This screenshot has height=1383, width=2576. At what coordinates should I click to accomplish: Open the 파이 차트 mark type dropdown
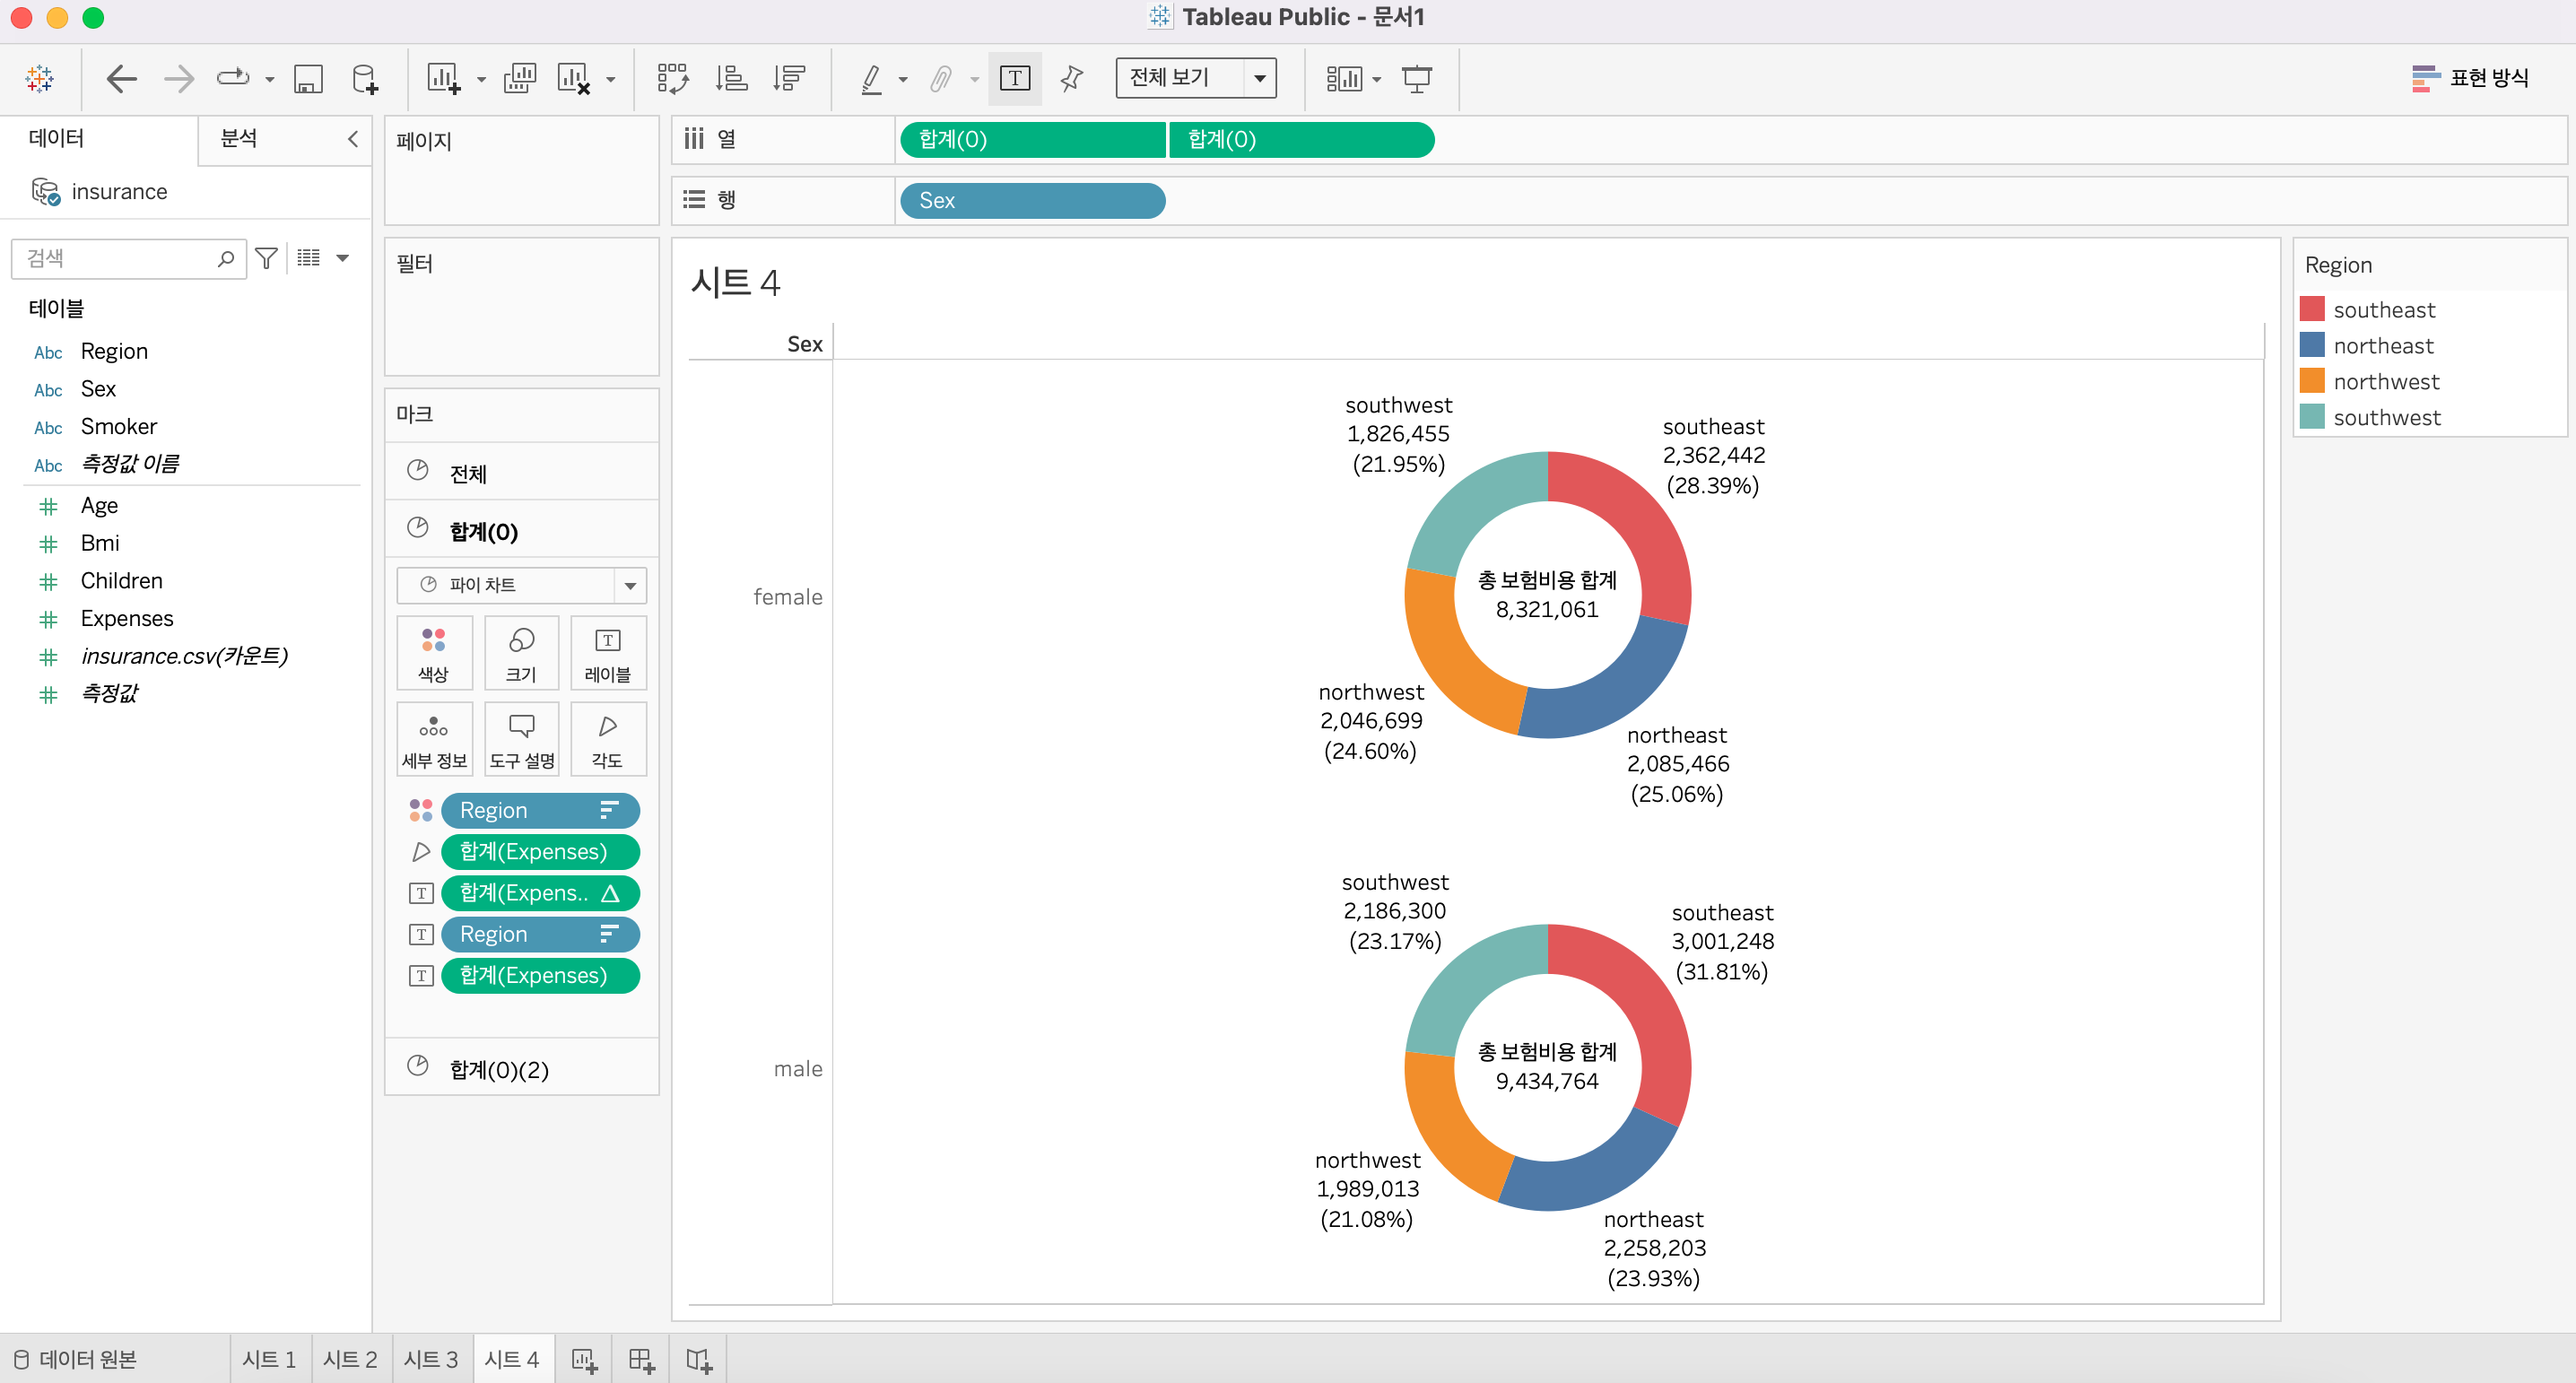(x=630, y=585)
